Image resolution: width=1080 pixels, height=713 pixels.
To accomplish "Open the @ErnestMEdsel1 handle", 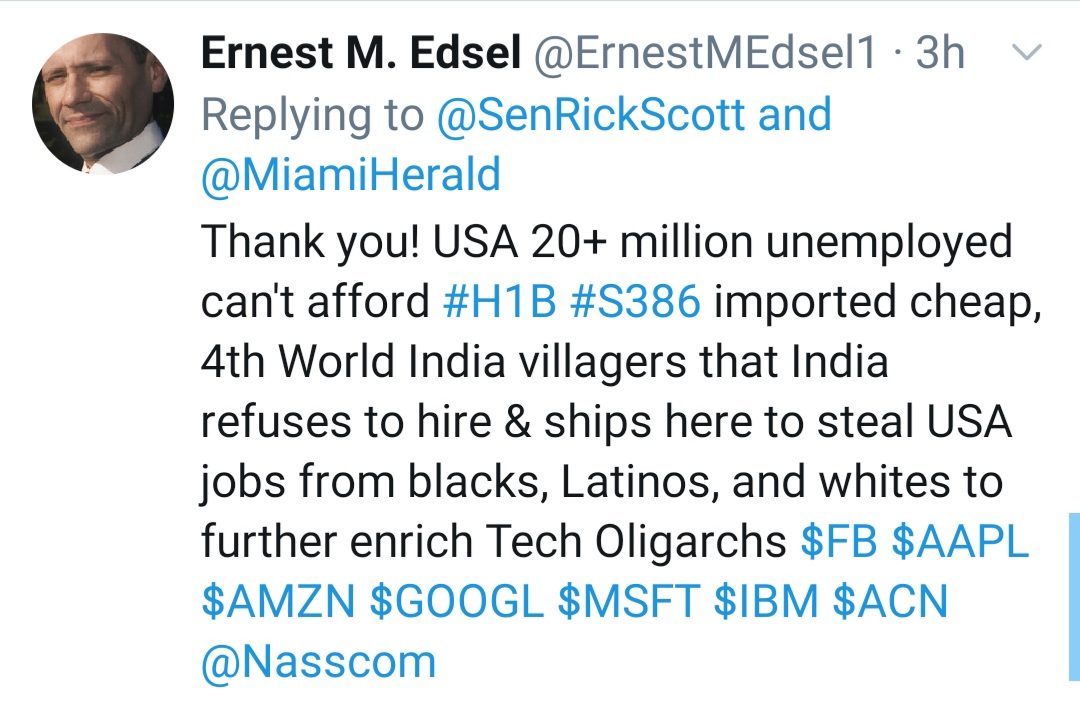I will [x=707, y=54].
